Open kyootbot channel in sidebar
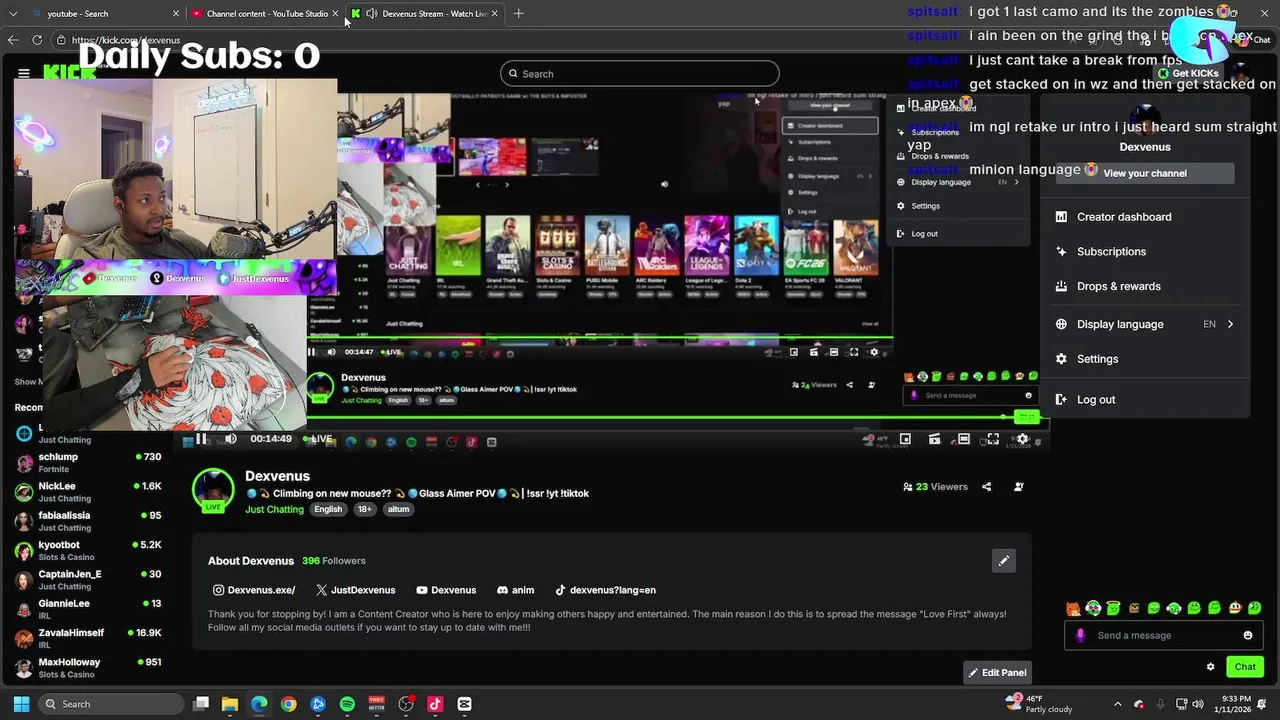This screenshot has width=1280, height=720. coord(88,551)
